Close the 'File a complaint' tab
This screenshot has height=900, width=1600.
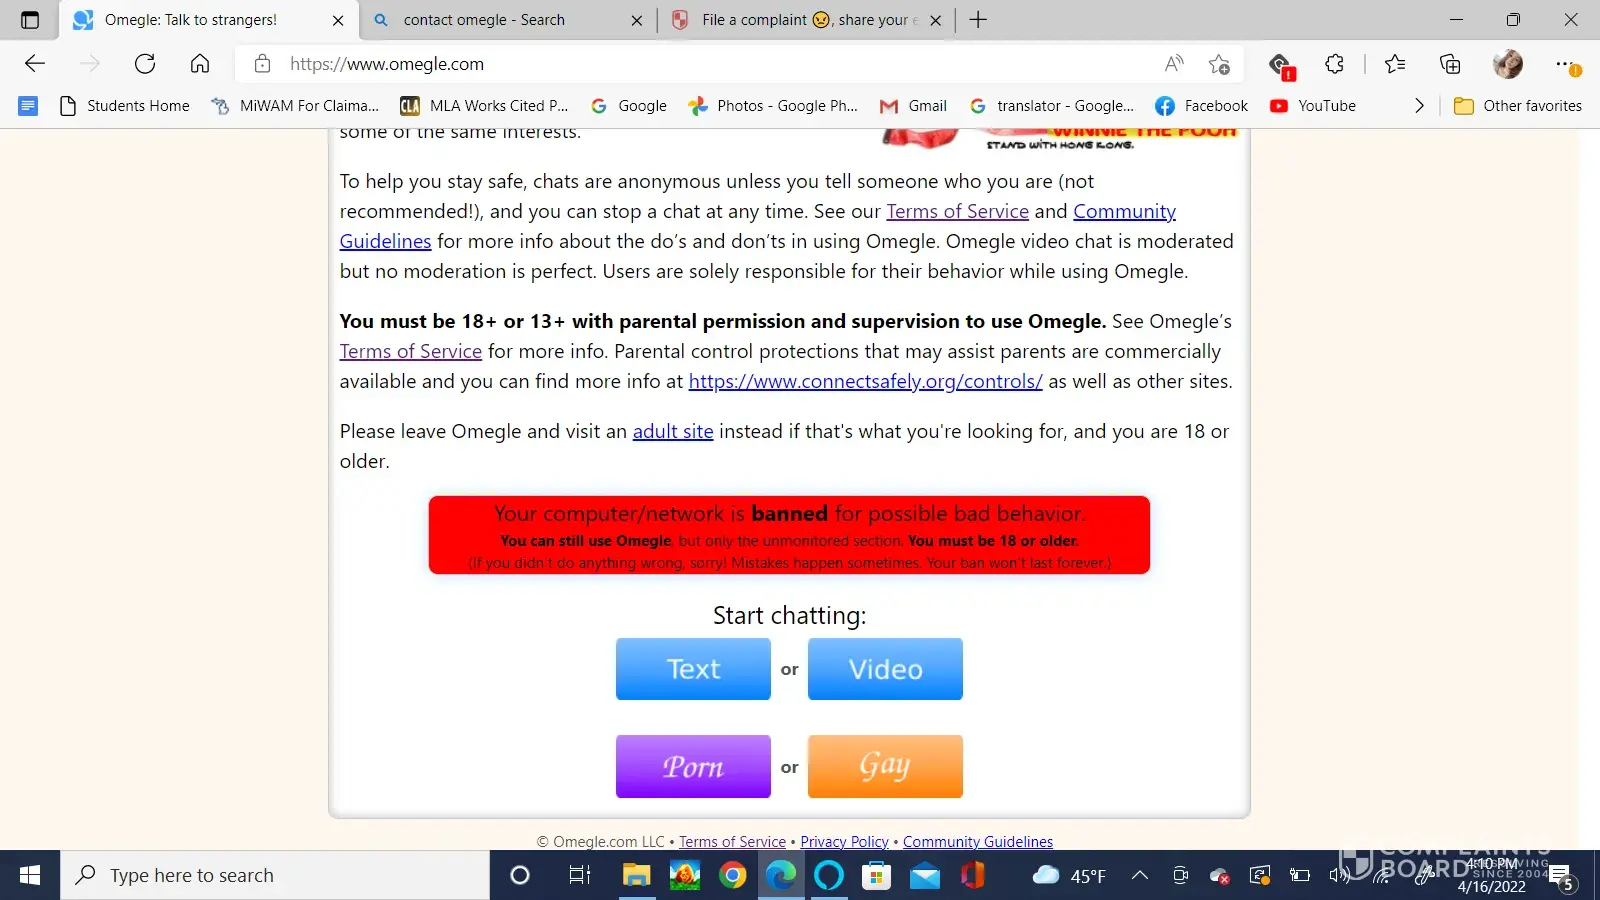click(x=936, y=20)
